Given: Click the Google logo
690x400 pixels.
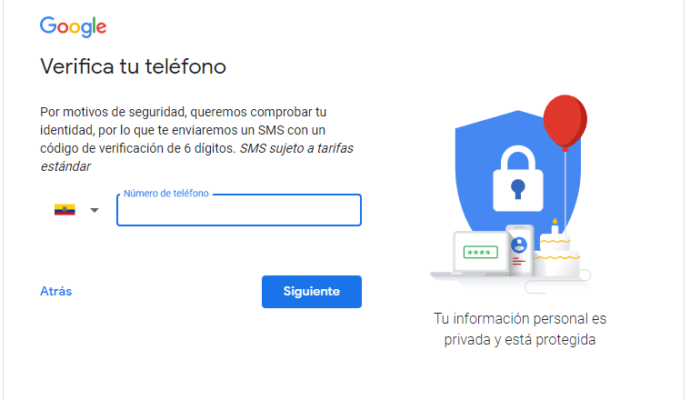Looking at the screenshot, I should pyautogui.click(x=73, y=27).
